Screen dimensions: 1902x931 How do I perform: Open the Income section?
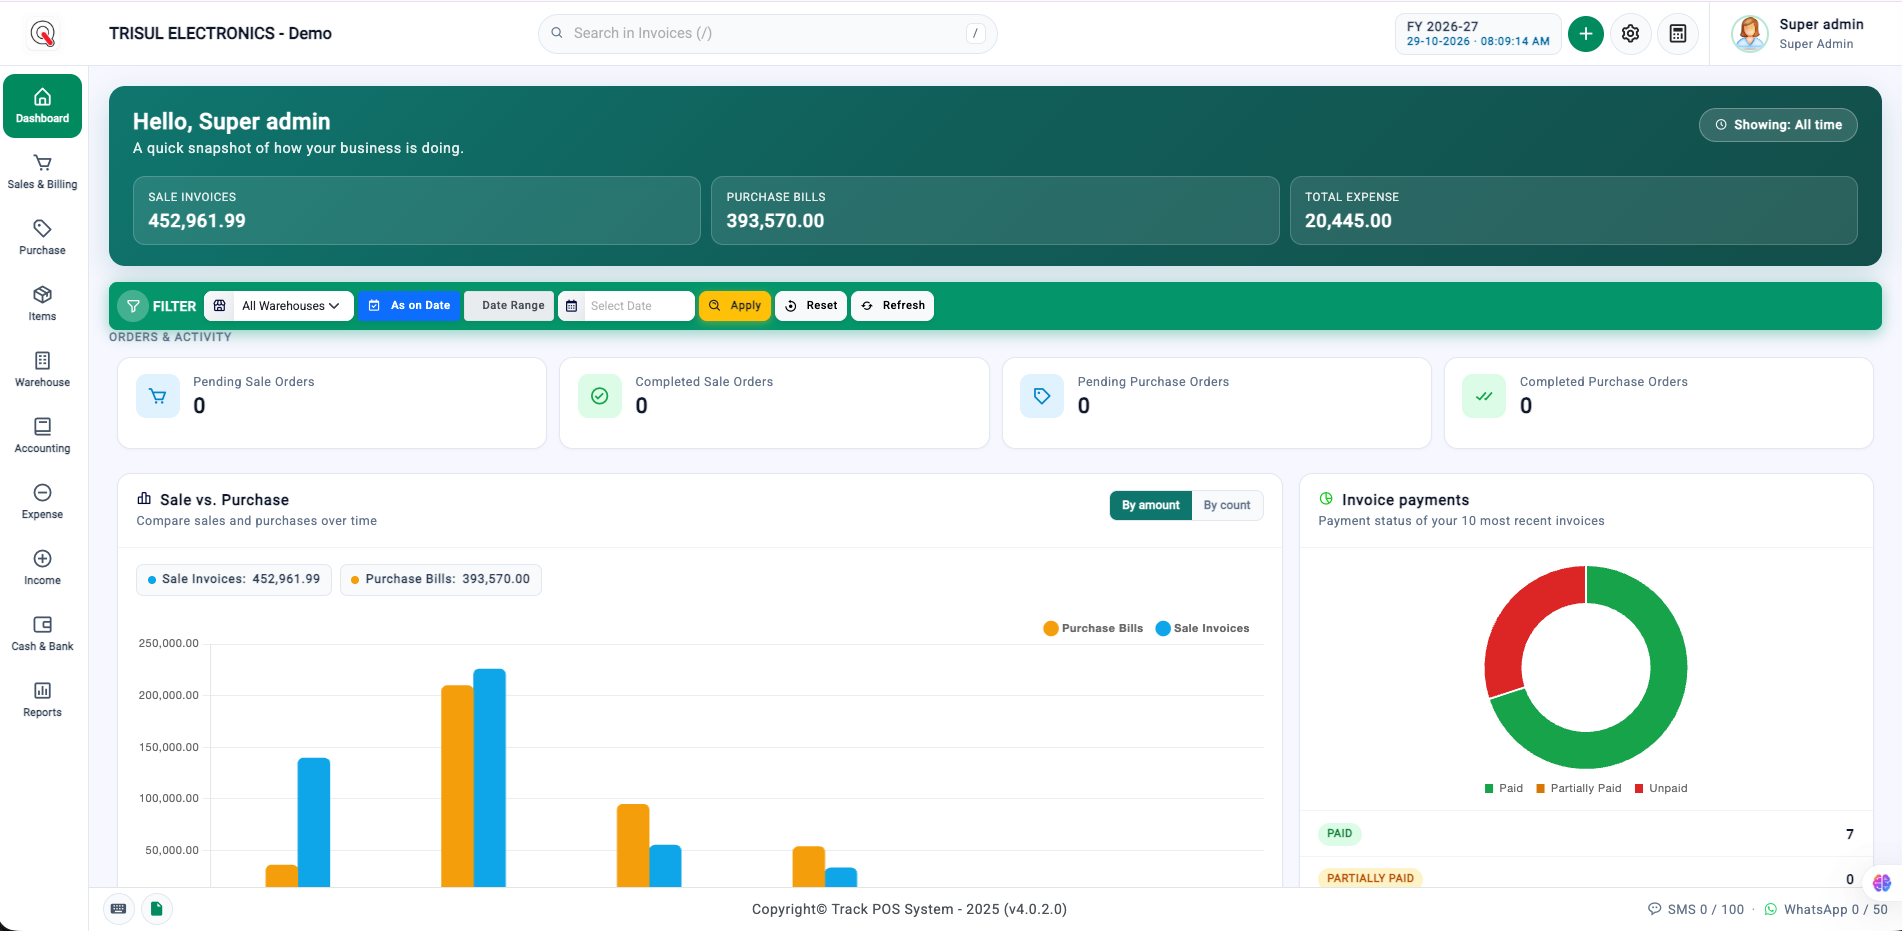click(42, 568)
